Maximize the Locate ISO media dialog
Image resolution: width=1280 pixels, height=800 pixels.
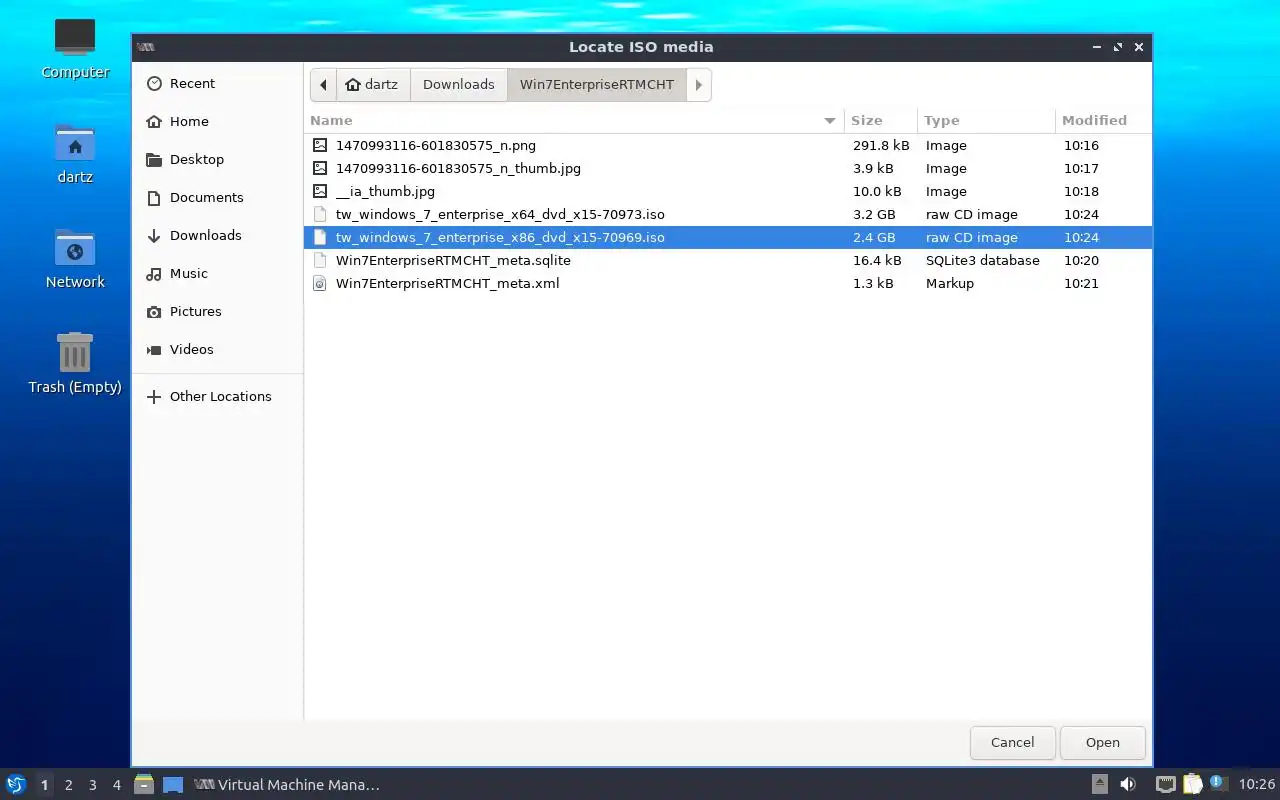(1118, 47)
